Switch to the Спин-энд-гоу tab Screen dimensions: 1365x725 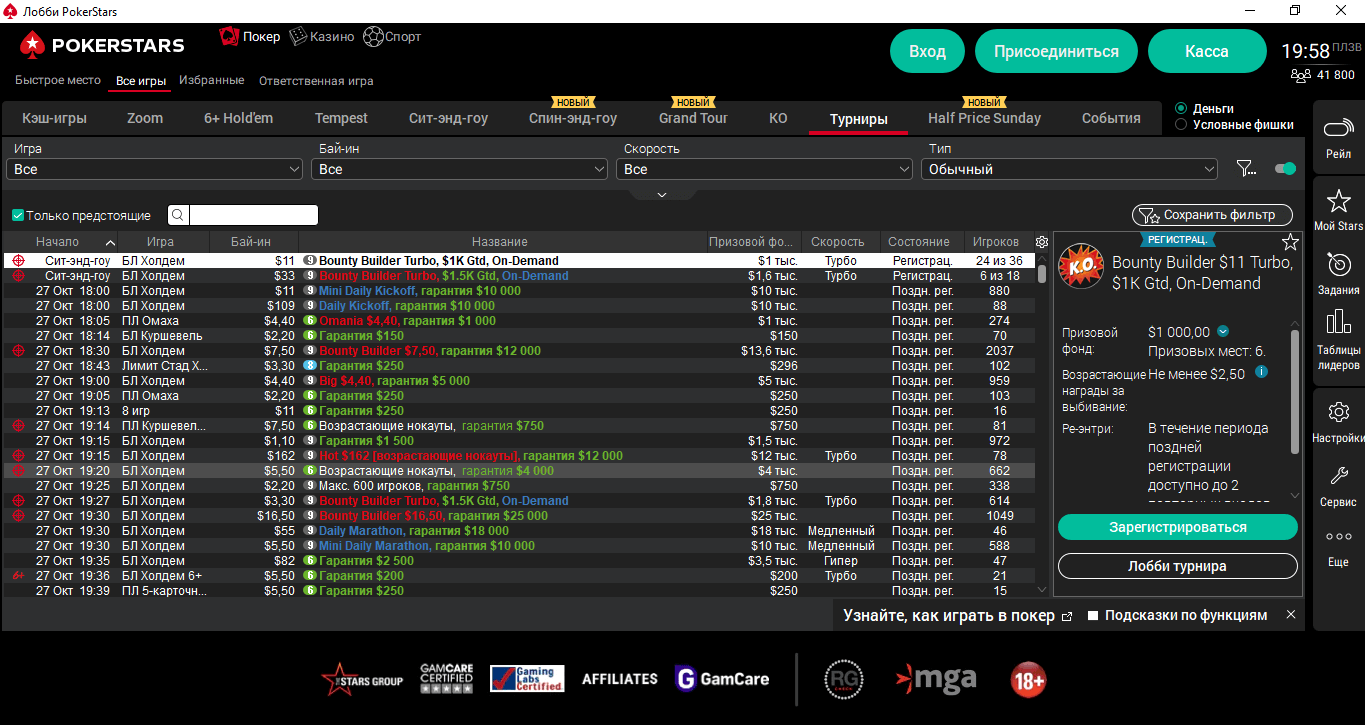click(x=573, y=118)
